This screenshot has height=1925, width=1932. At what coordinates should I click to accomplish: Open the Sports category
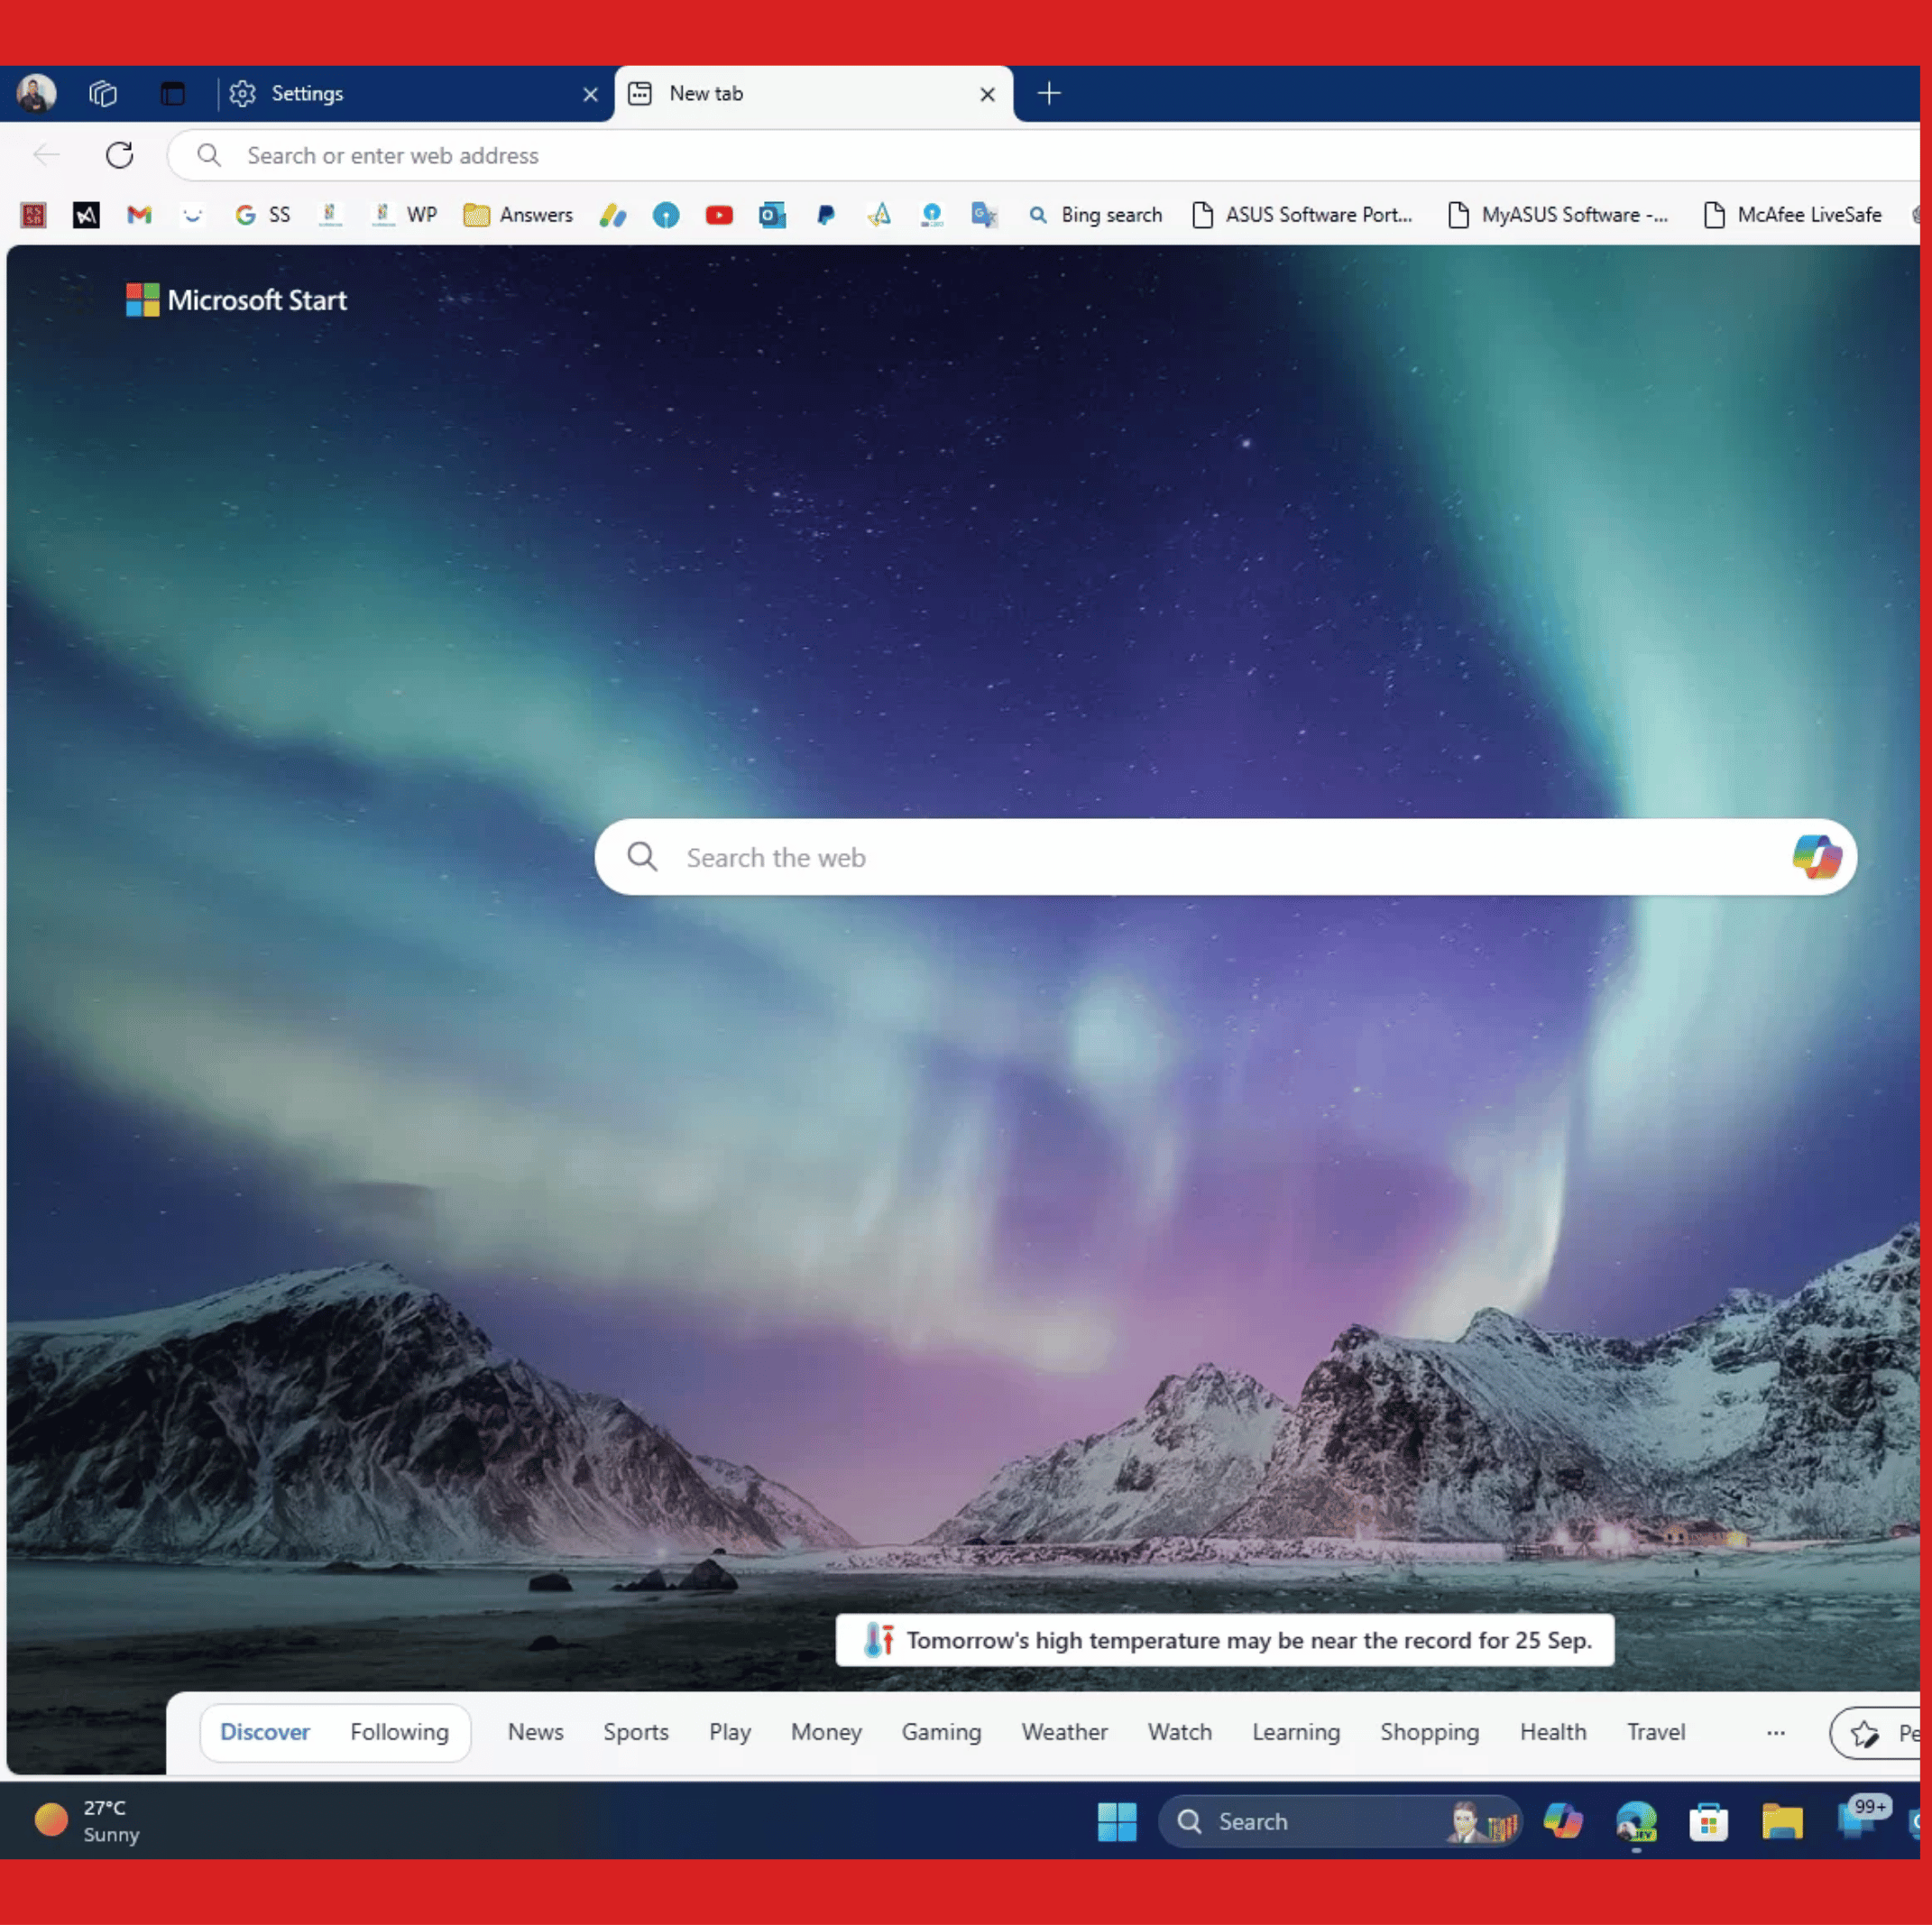pos(636,1732)
